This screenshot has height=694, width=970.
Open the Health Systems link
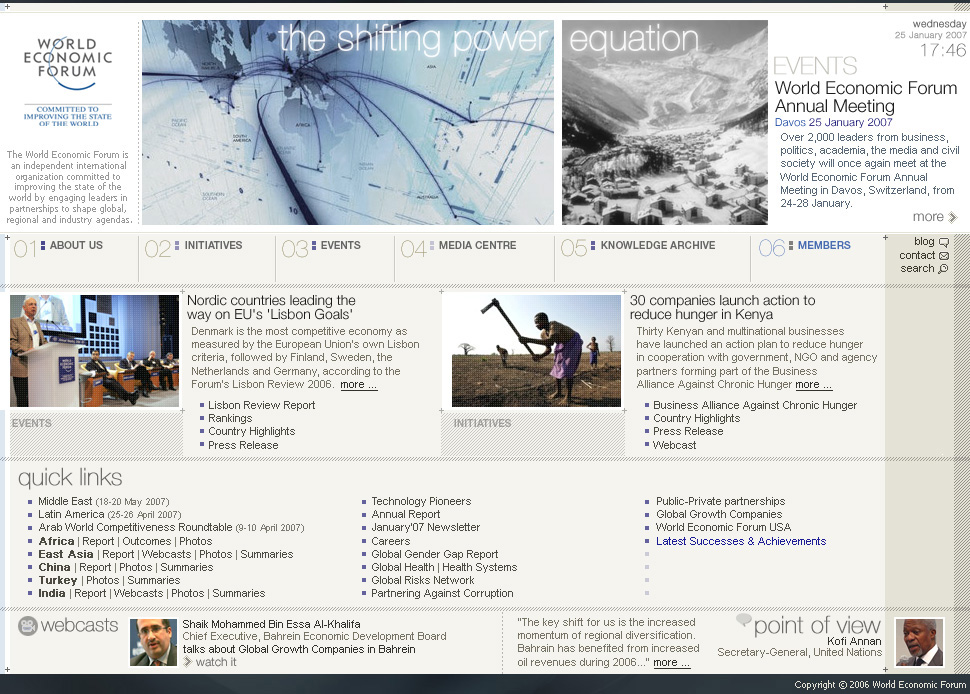click(479, 567)
